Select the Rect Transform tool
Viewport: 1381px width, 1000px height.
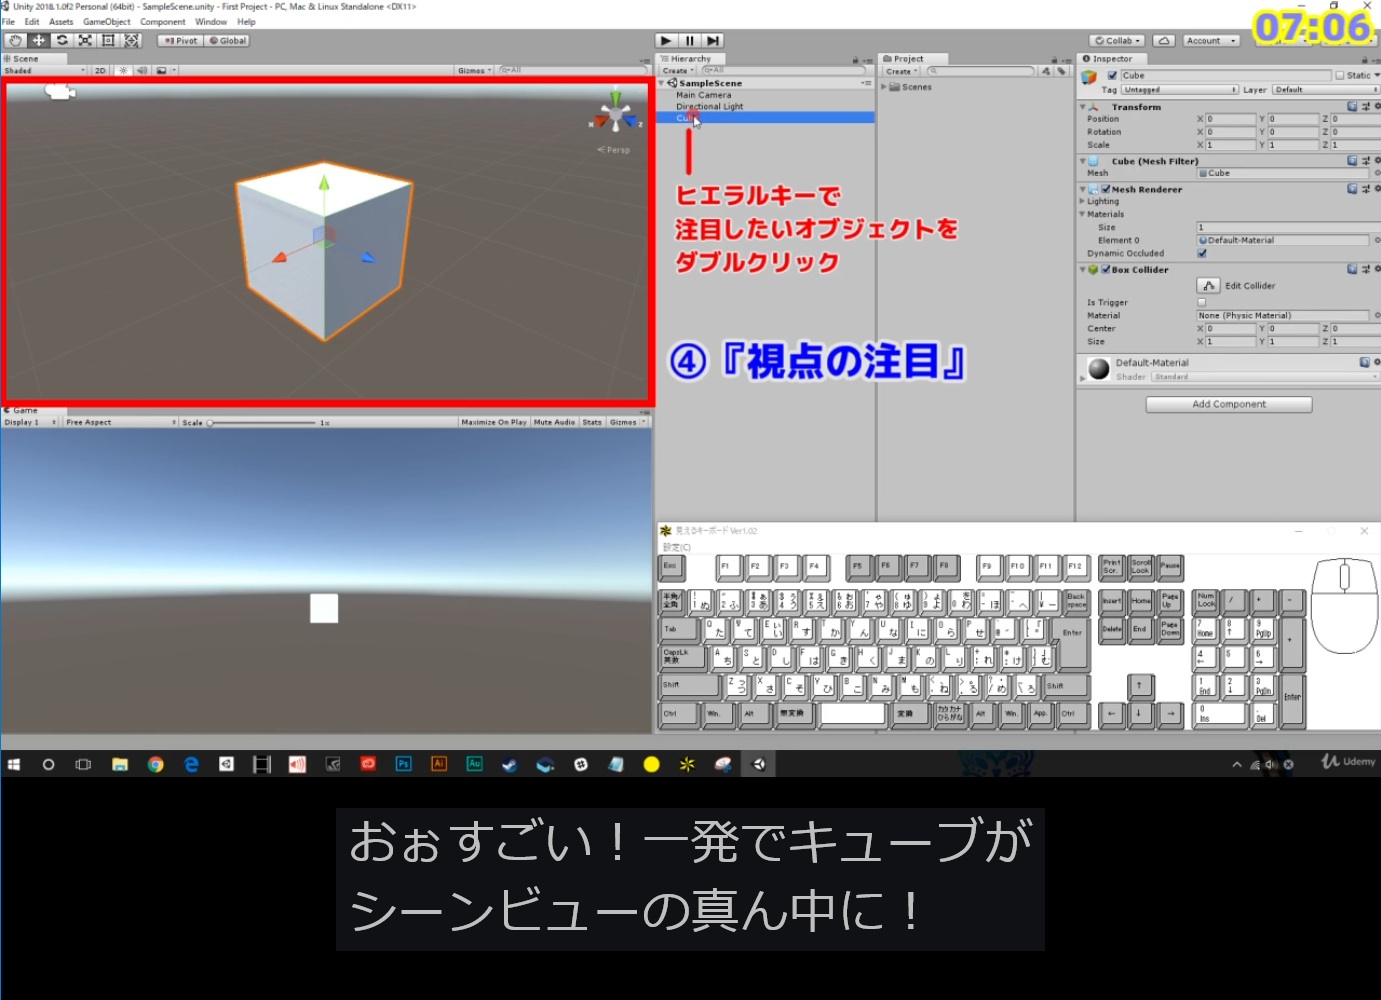coord(108,41)
